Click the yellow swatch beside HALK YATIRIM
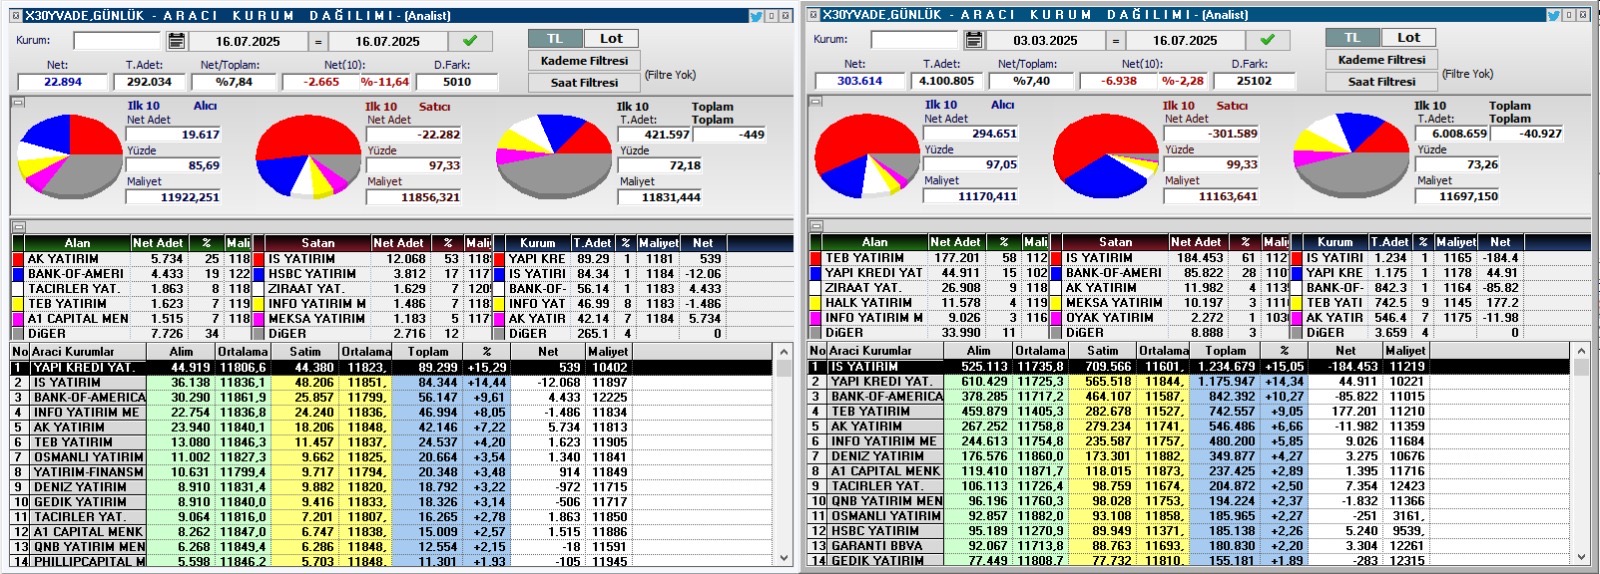The image size is (1600, 574). coord(816,303)
